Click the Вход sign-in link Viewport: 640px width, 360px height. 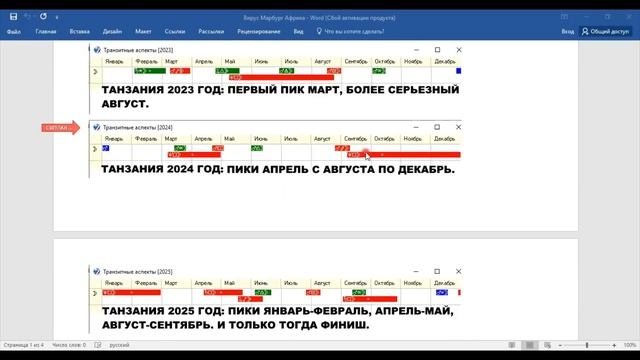tap(567, 31)
